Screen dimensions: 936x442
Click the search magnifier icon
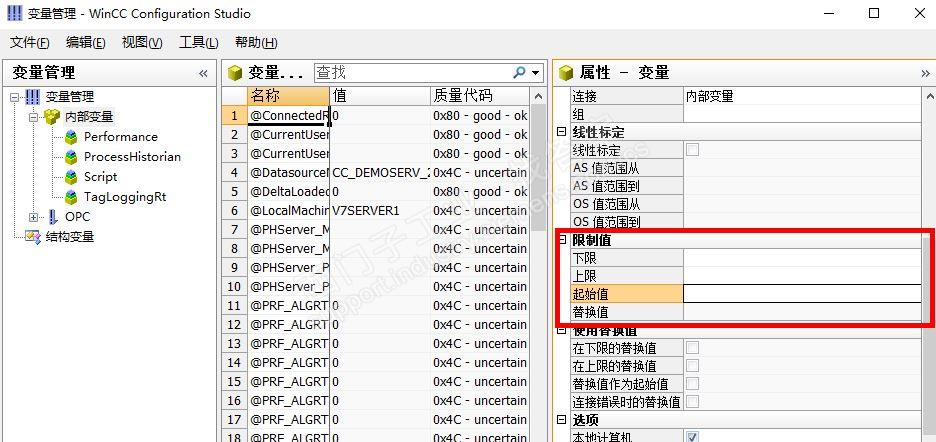coord(519,72)
